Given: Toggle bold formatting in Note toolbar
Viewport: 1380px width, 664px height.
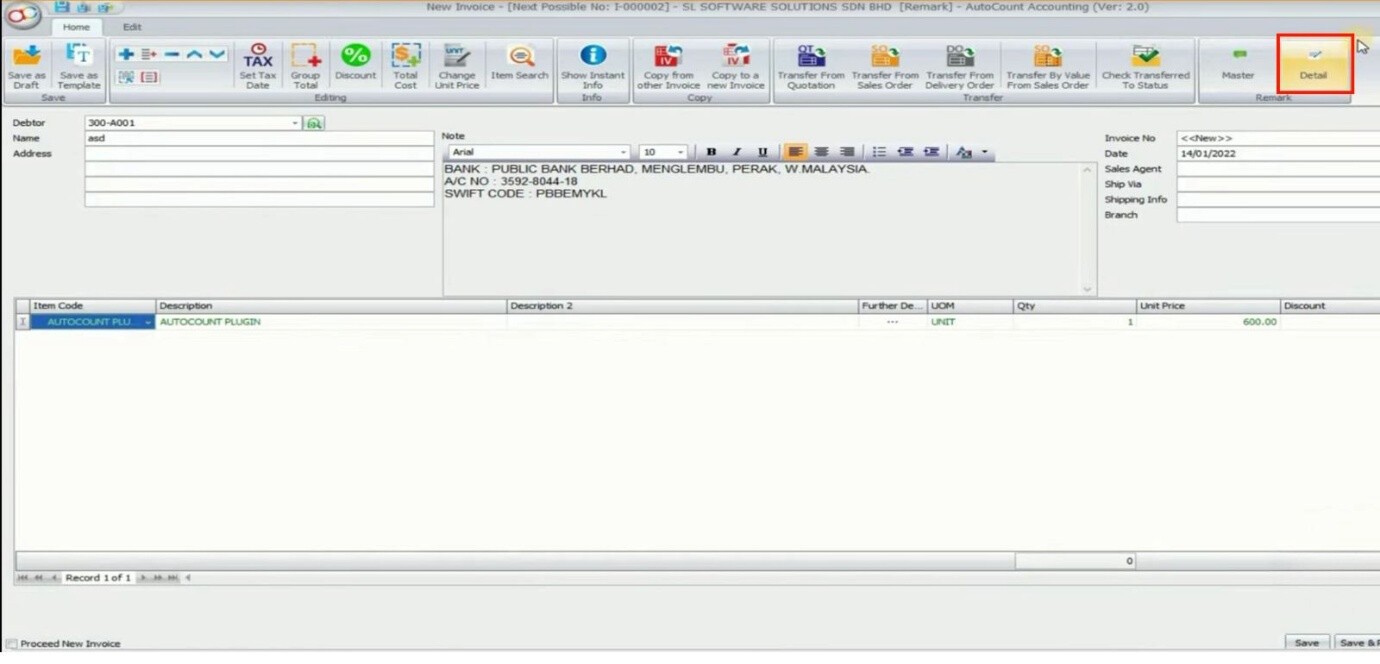Looking at the screenshot, I should point(711,152).
